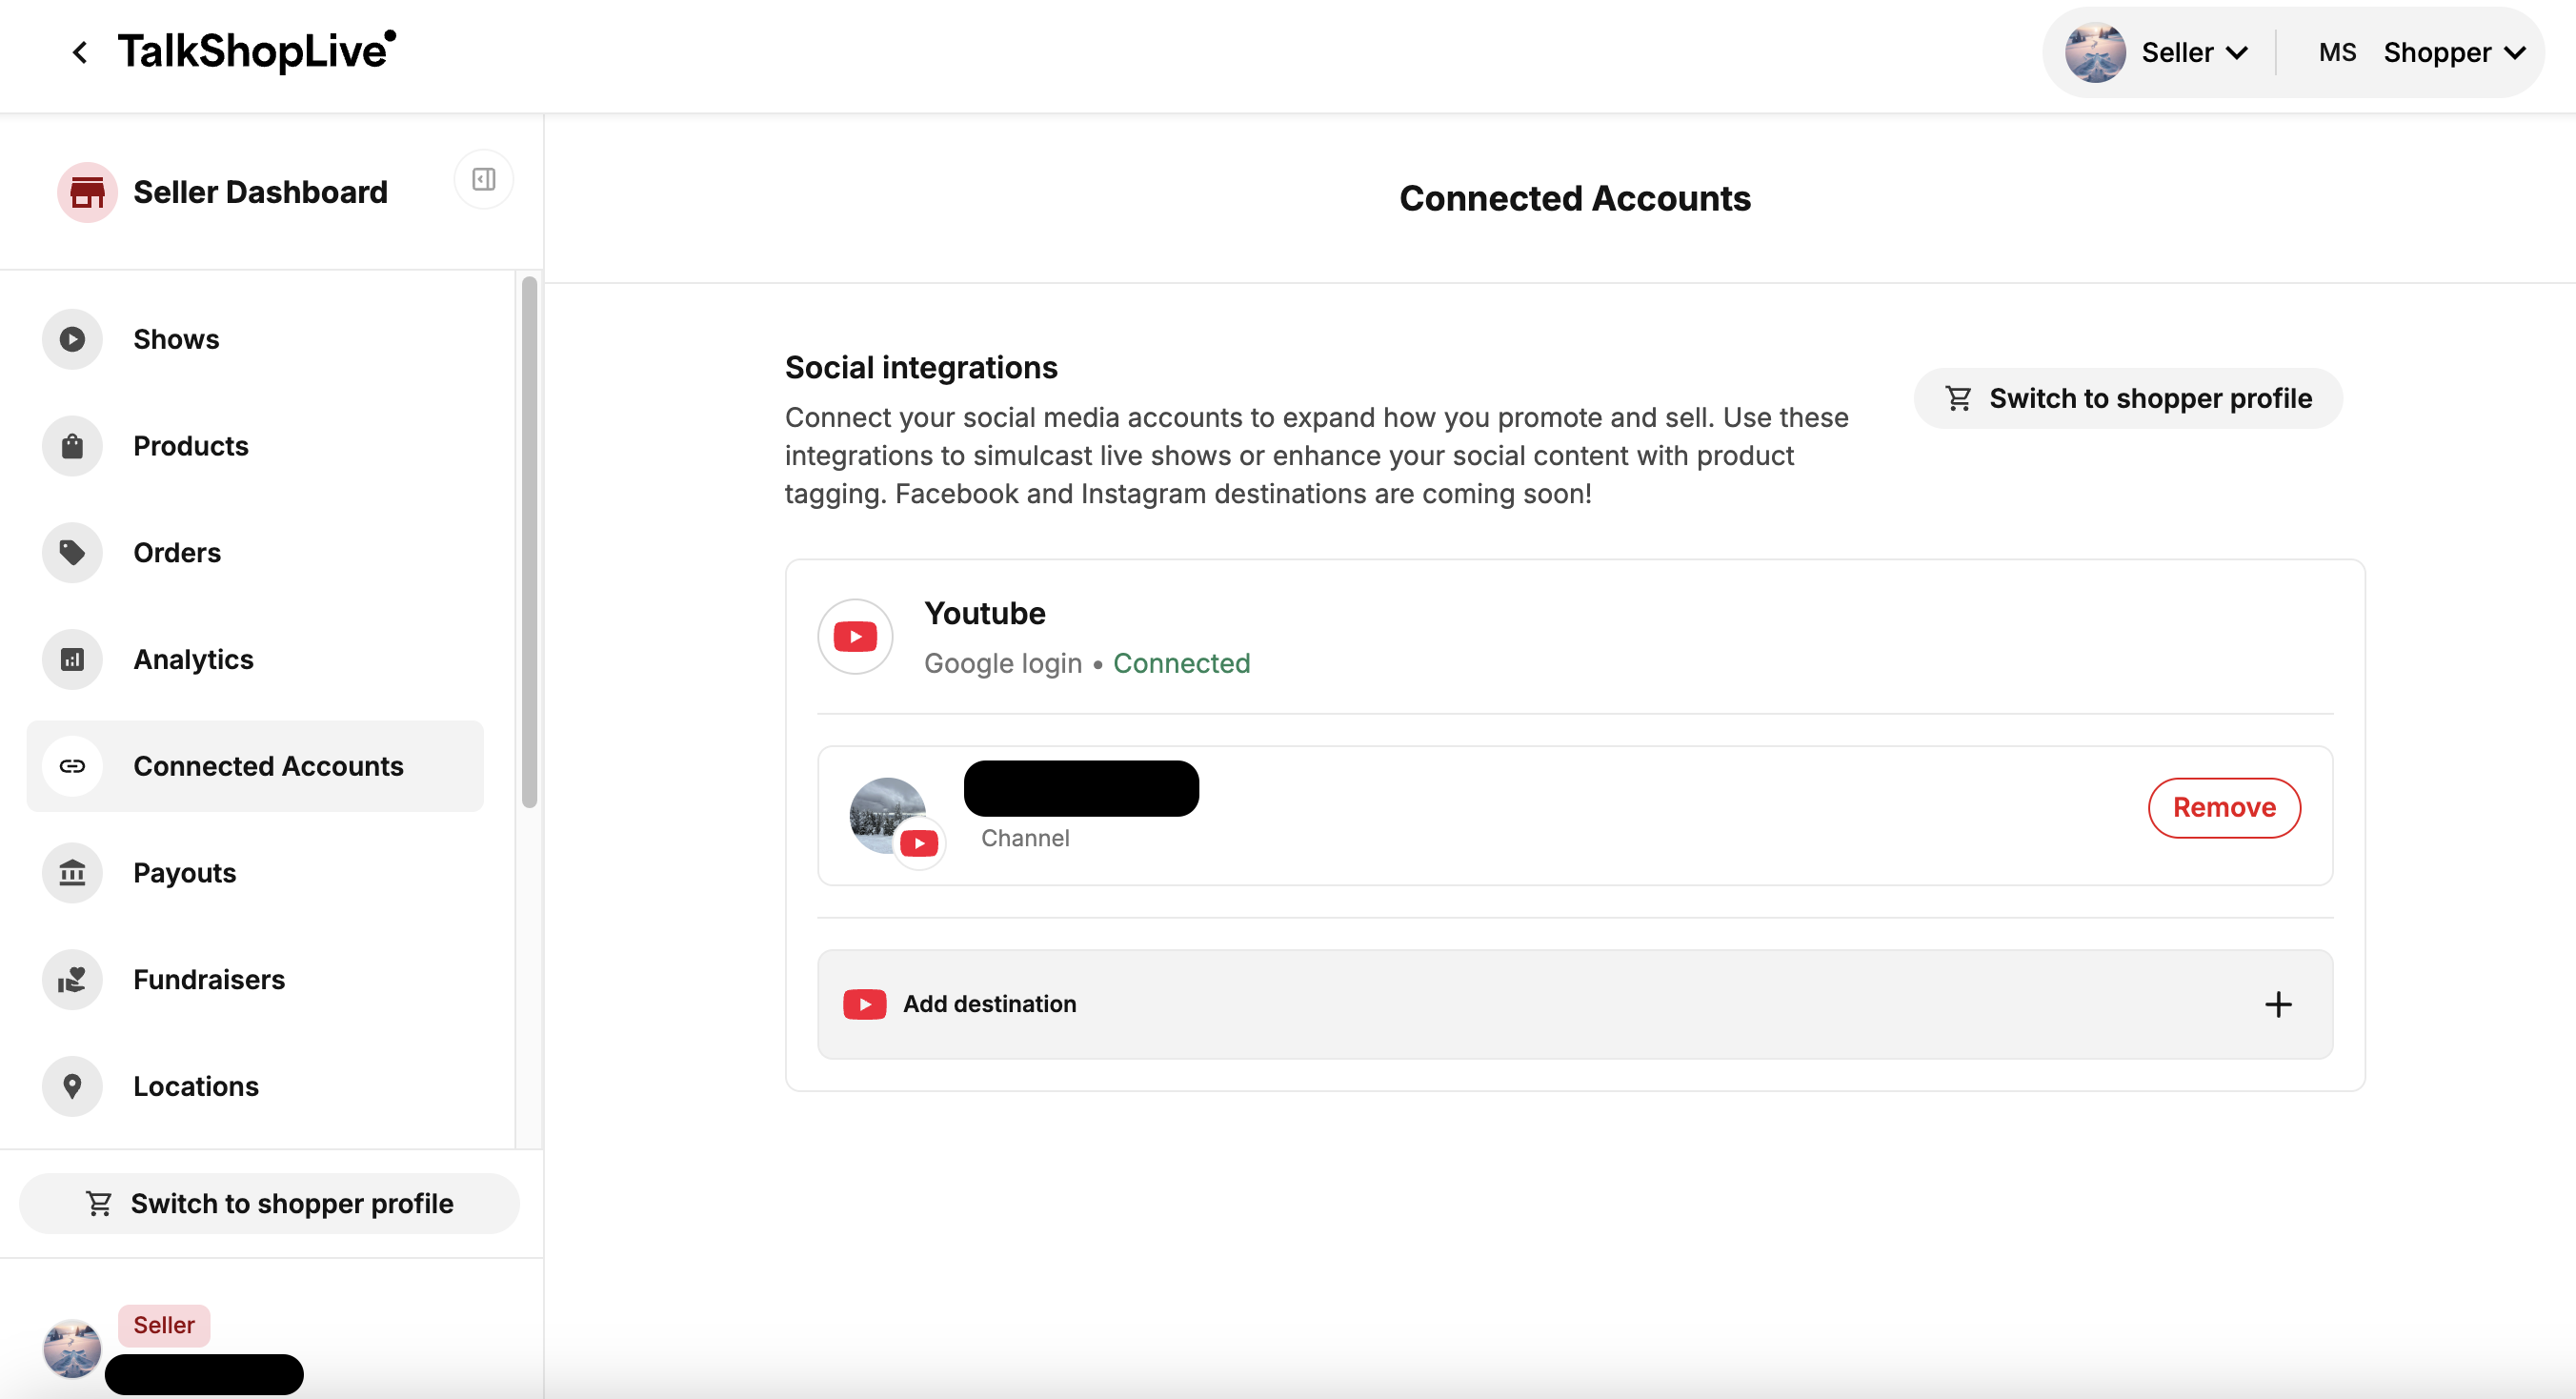Remove the connected YouTube channel
Viewport: 2576px width, 1399px height.
2224,807
